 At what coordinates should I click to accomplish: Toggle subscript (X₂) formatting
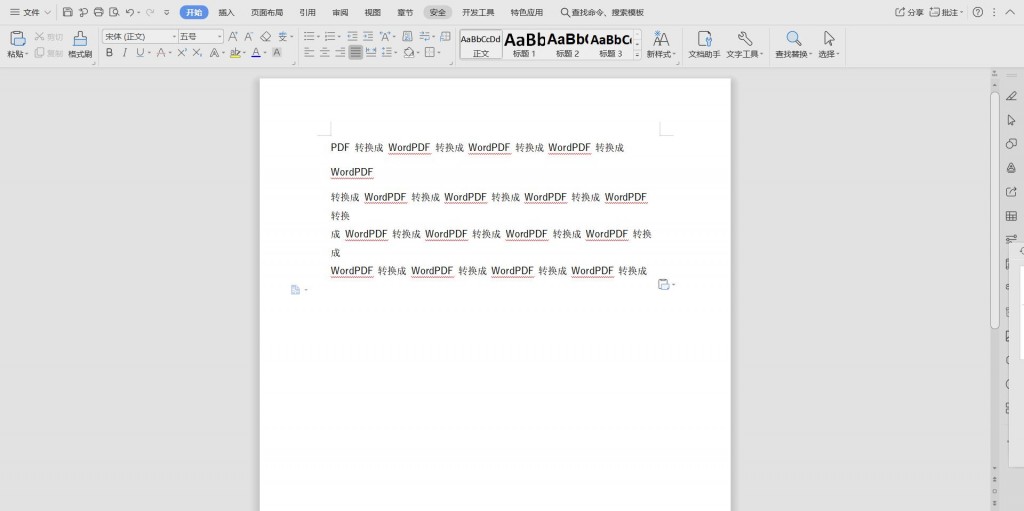click(x=197, y=52)
